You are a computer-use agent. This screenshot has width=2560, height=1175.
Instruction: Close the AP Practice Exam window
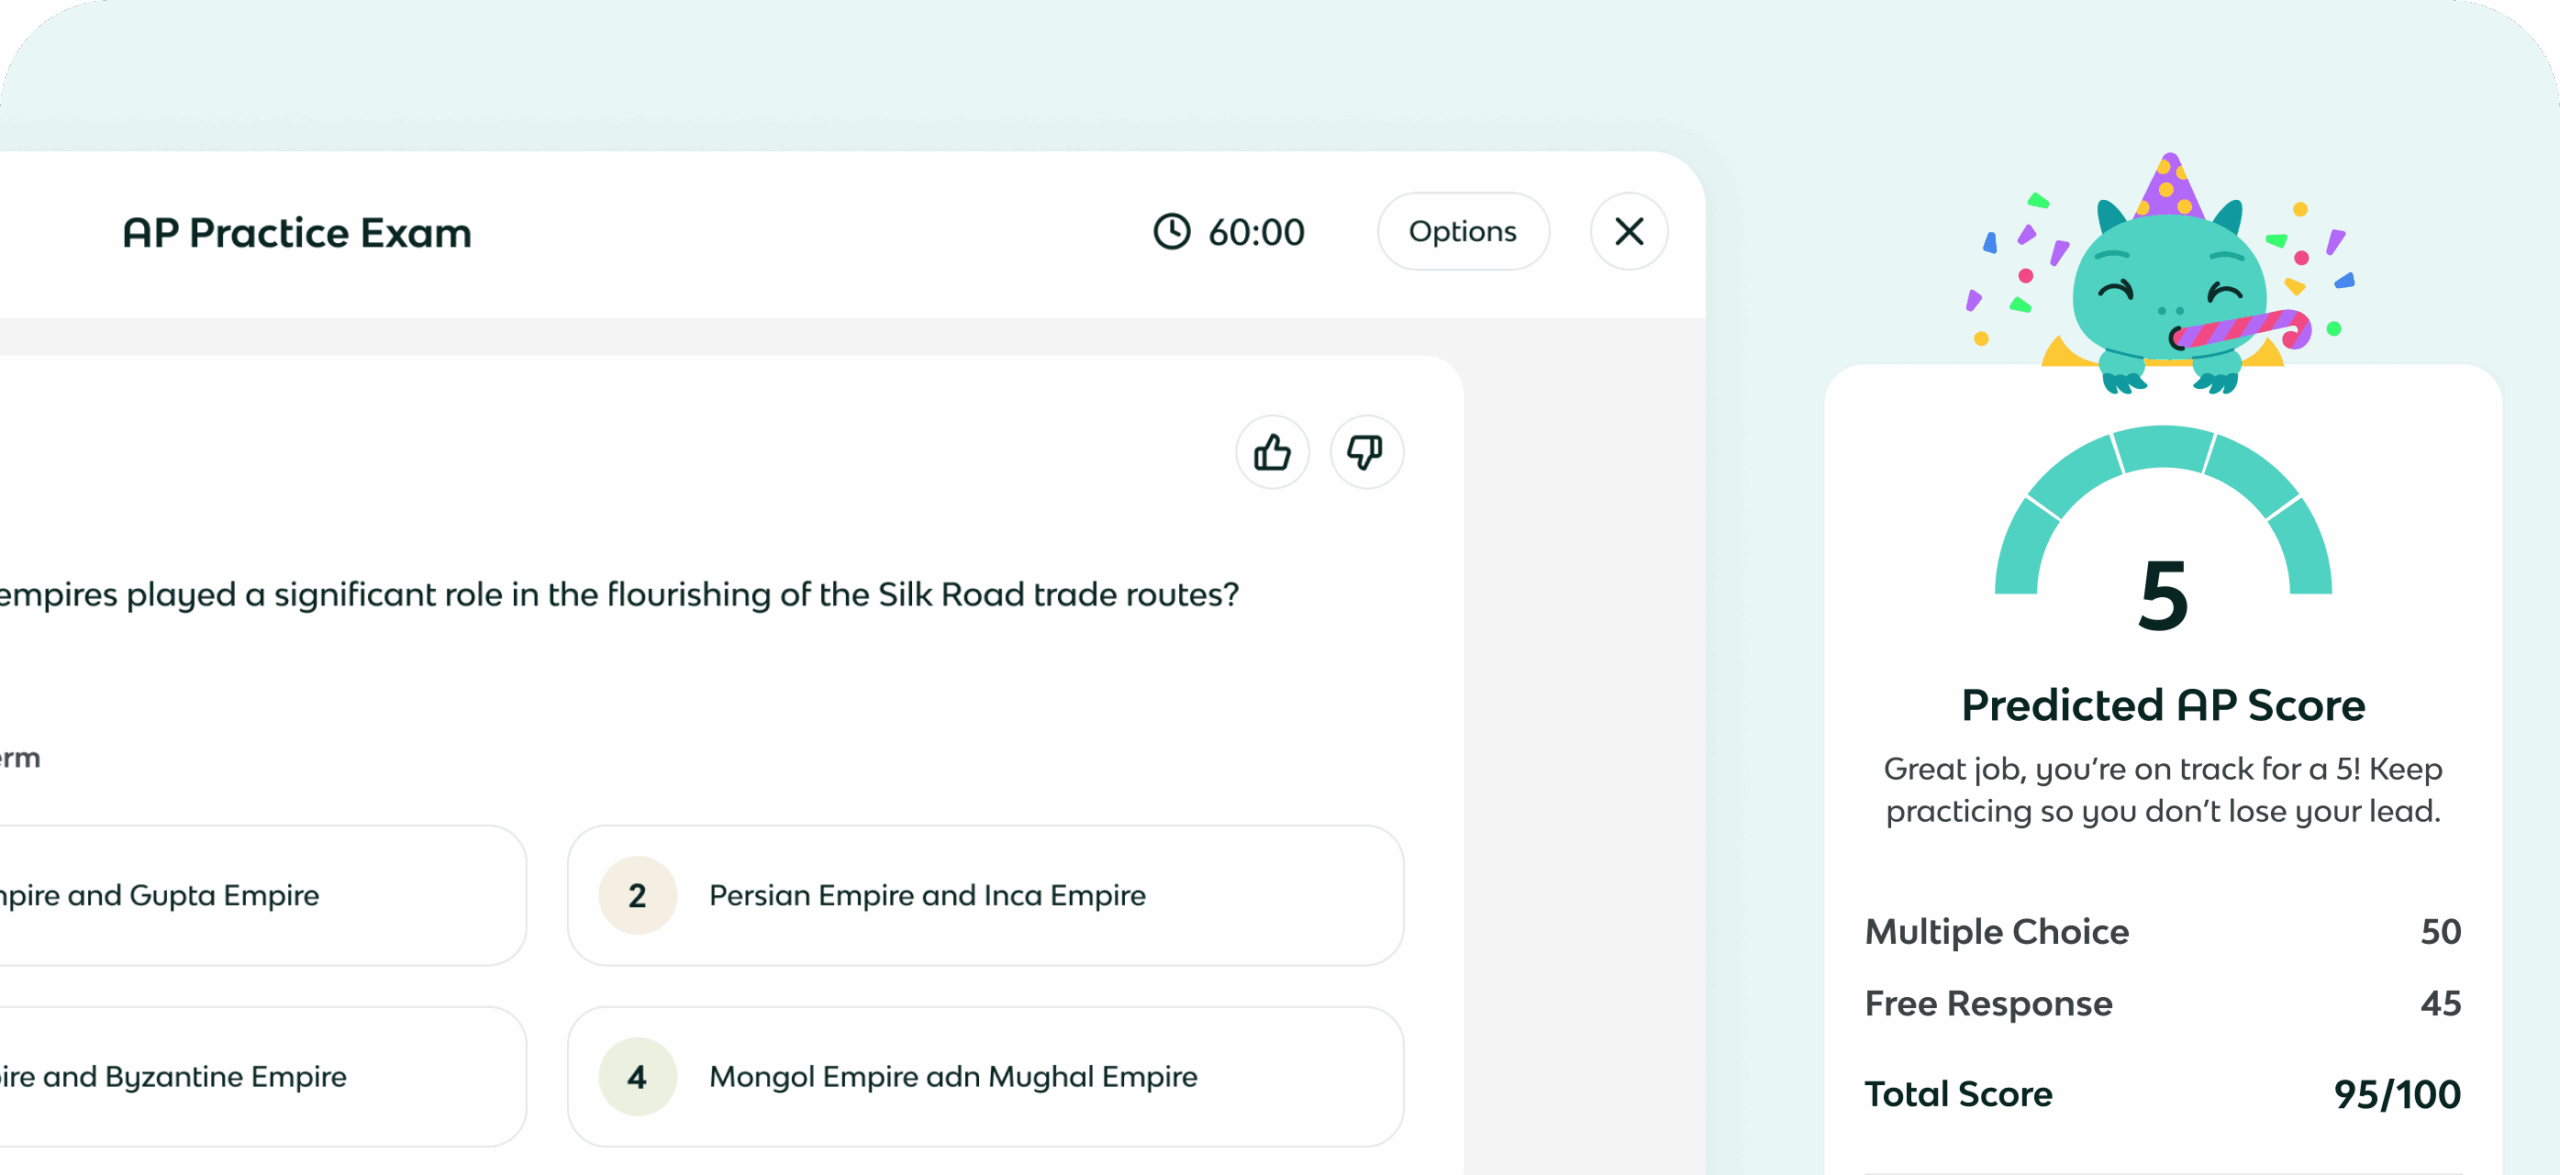point(1629,232)
